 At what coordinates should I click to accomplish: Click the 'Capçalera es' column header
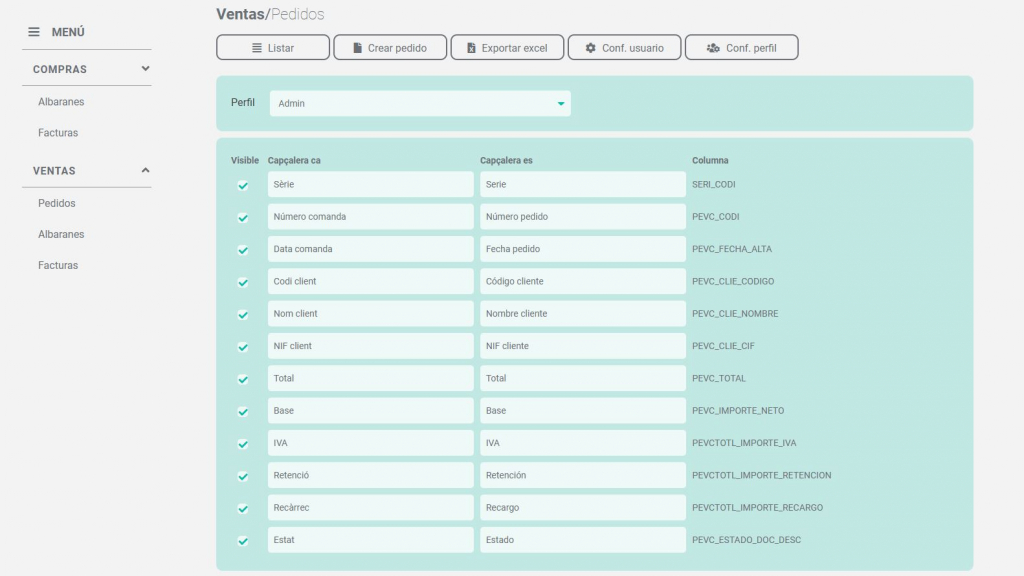point(506,160)
